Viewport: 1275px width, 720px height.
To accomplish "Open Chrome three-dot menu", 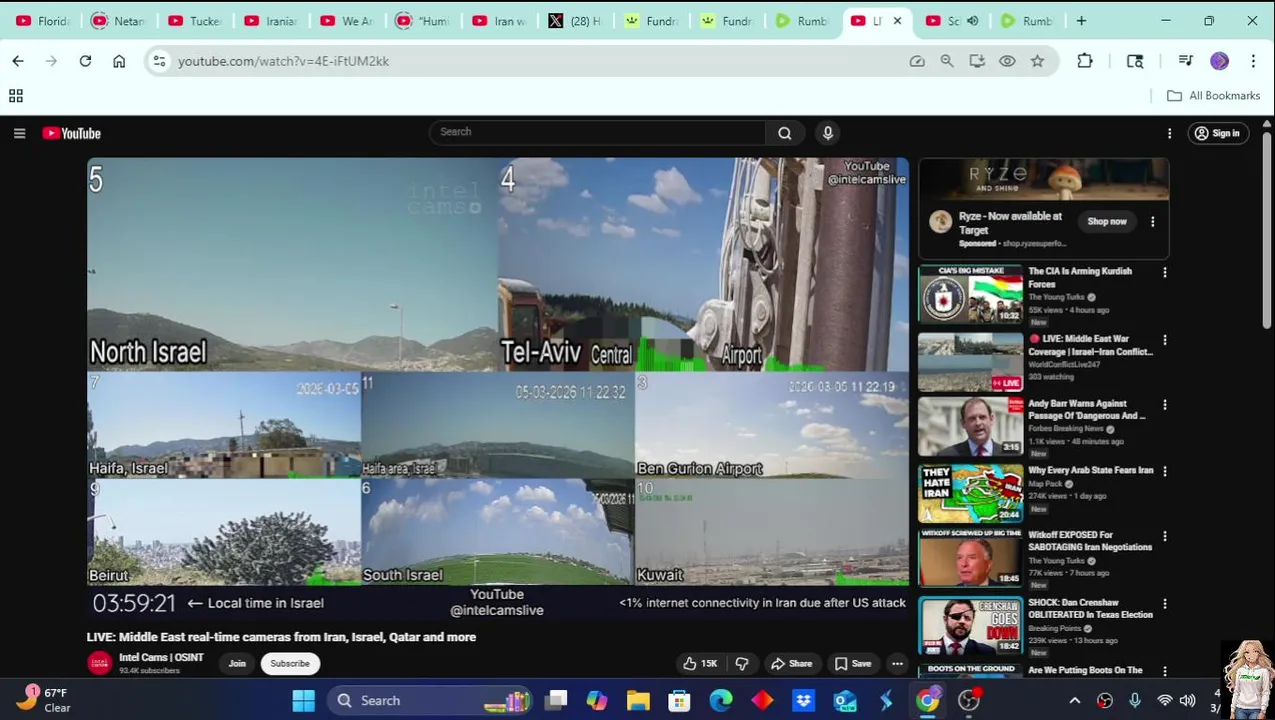I will [1253, 61].
